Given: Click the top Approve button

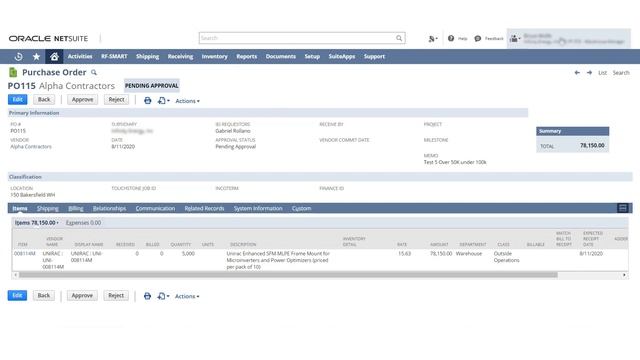Looking at the screenshot, I should [82, 100].
